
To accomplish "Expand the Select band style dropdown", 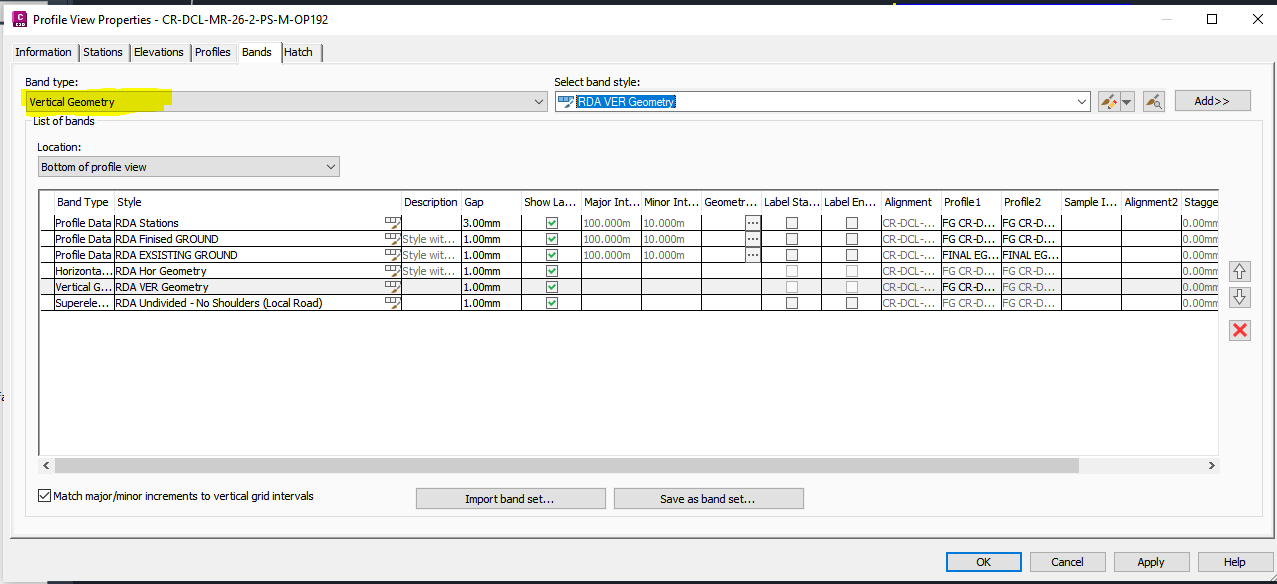I will [1081, 101].
